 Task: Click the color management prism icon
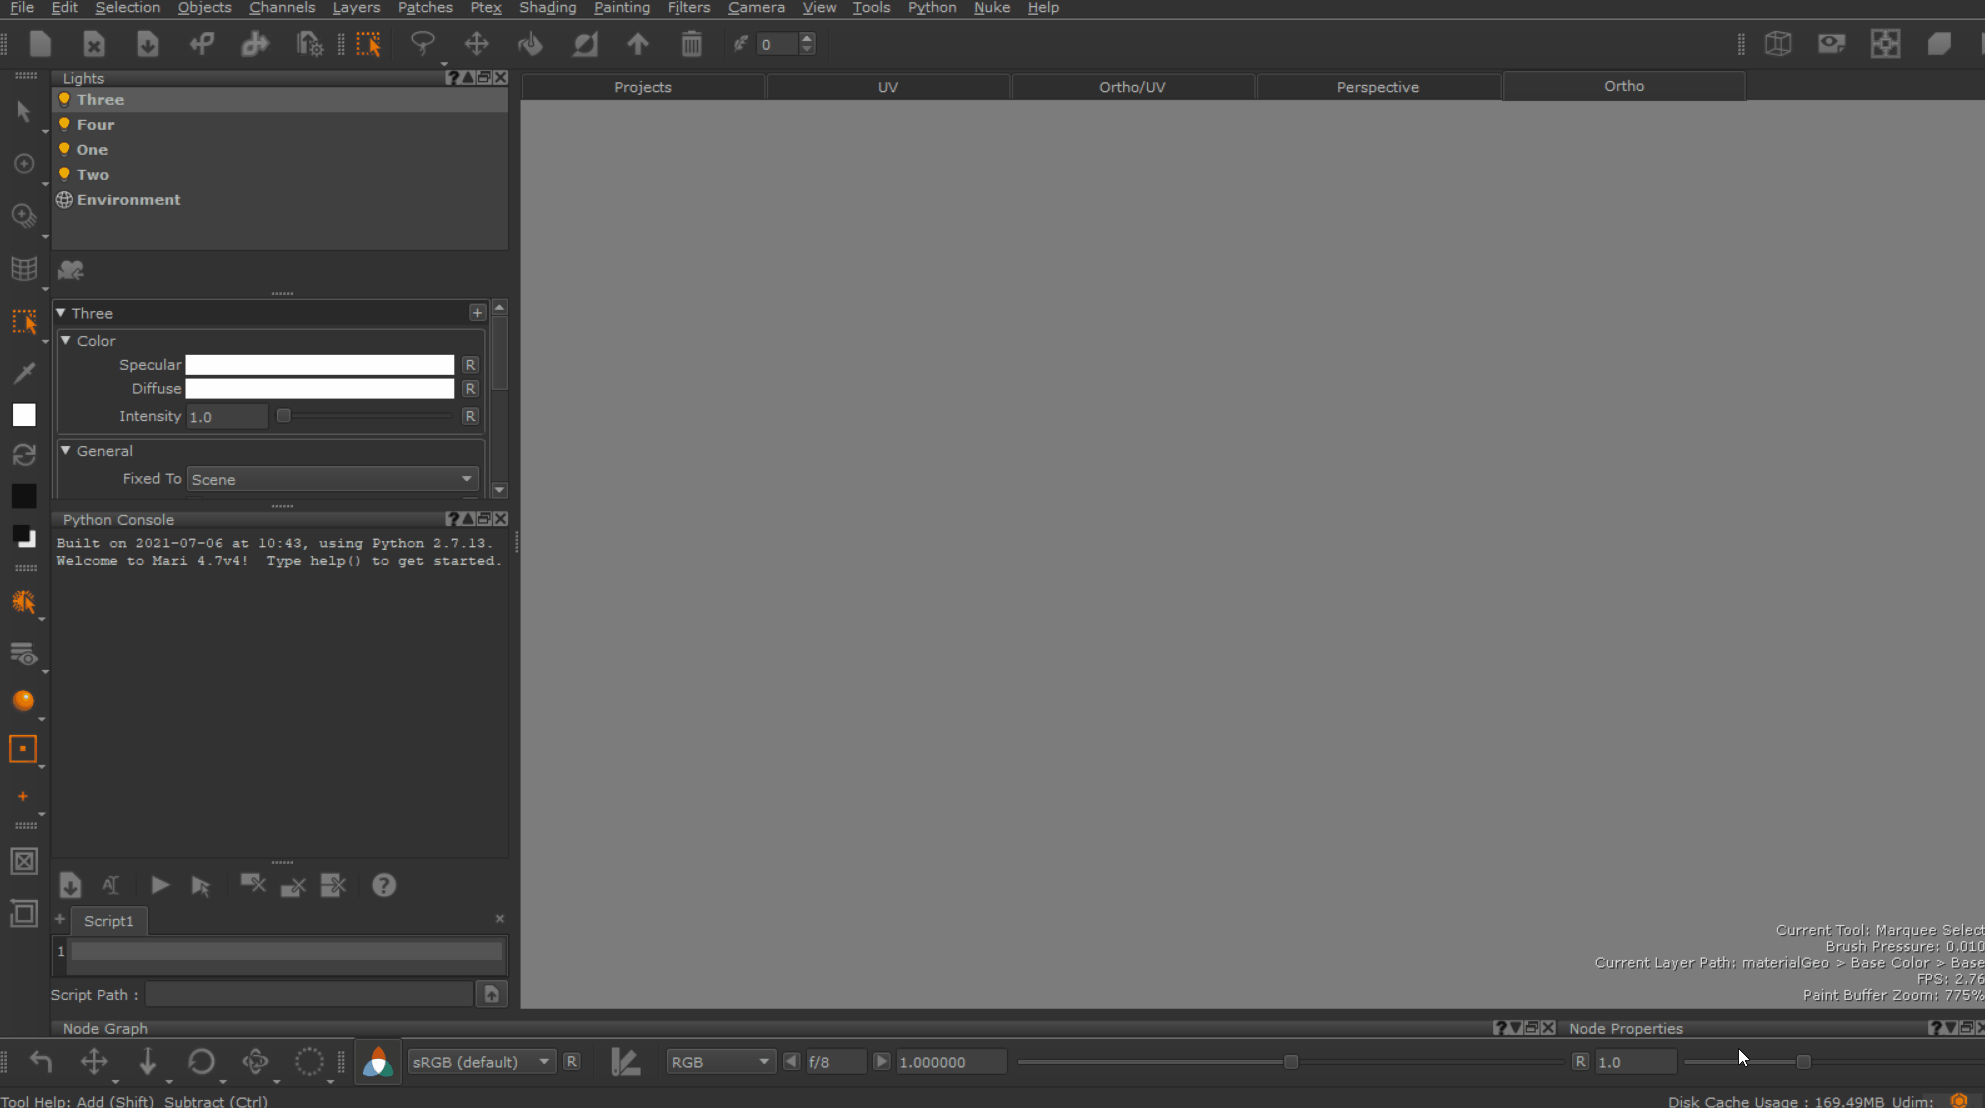(378, 1062)
